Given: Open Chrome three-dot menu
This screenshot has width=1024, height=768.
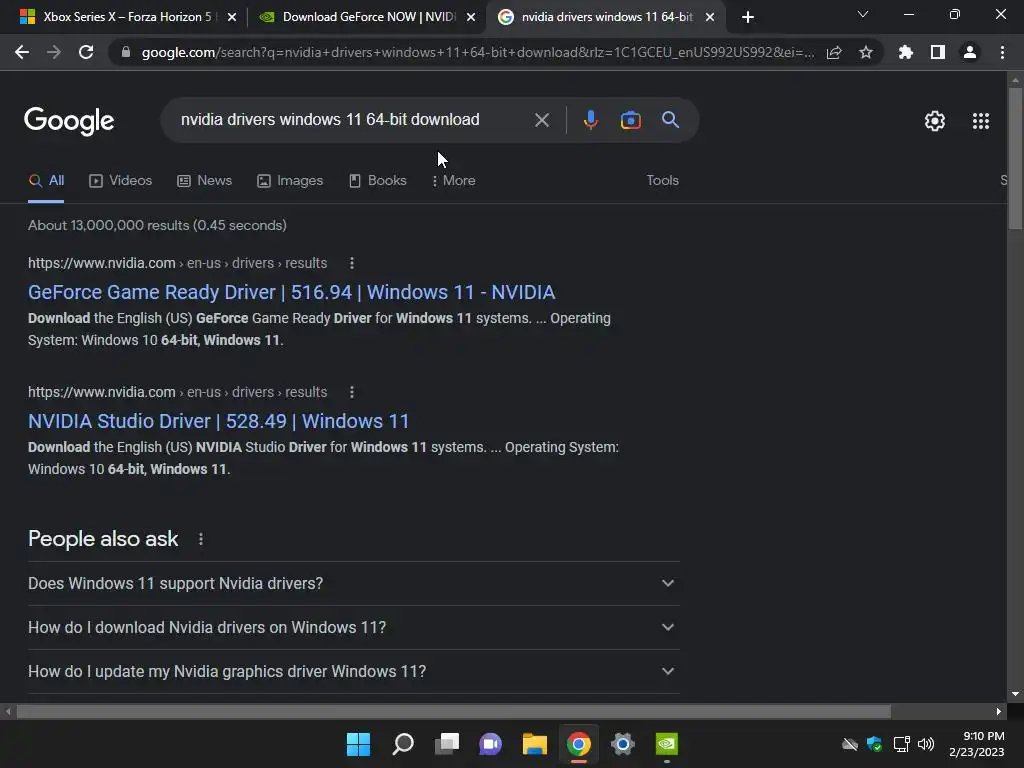Looking at the screenshot, I should 1002,52.
